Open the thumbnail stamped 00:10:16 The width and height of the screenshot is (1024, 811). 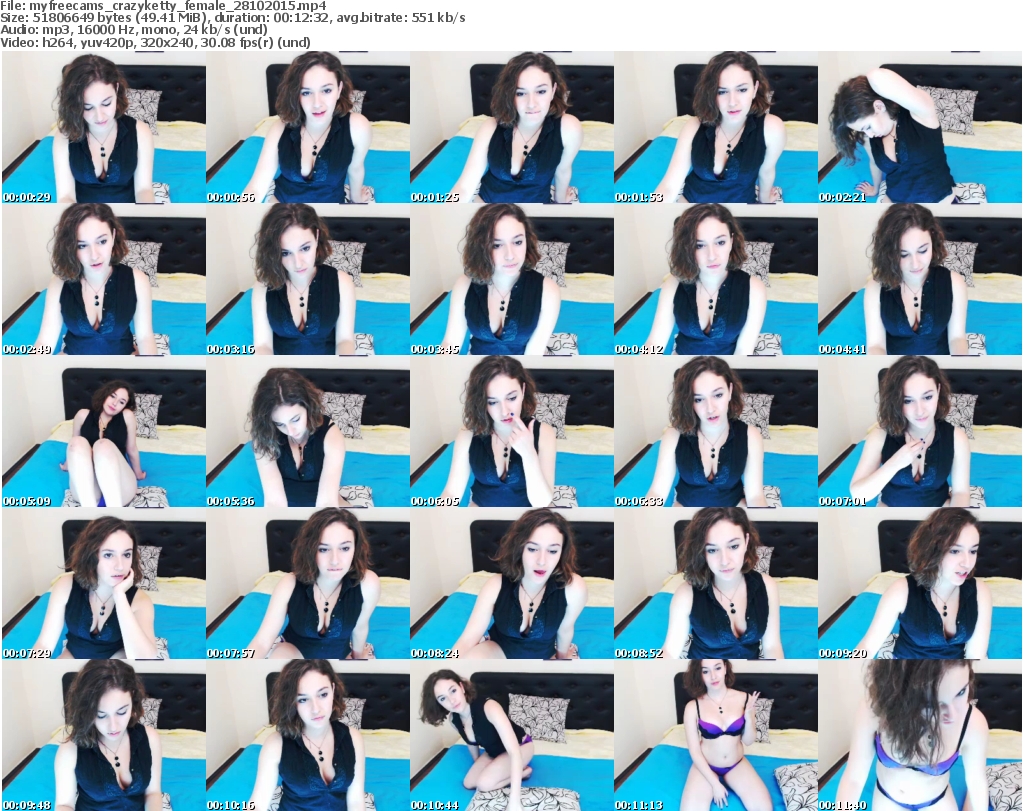tap(308, 735)
